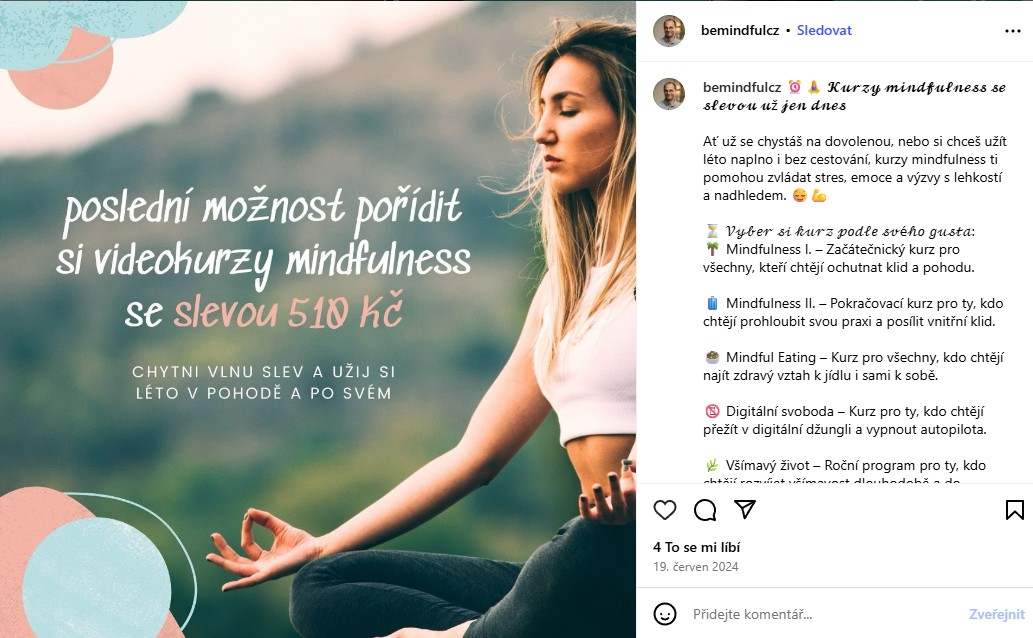Image resolution: width=1033 pixels, height=638 pixels.
Task: Click the Mindfulness II. caption line
Action: click(x=853, y=312)
